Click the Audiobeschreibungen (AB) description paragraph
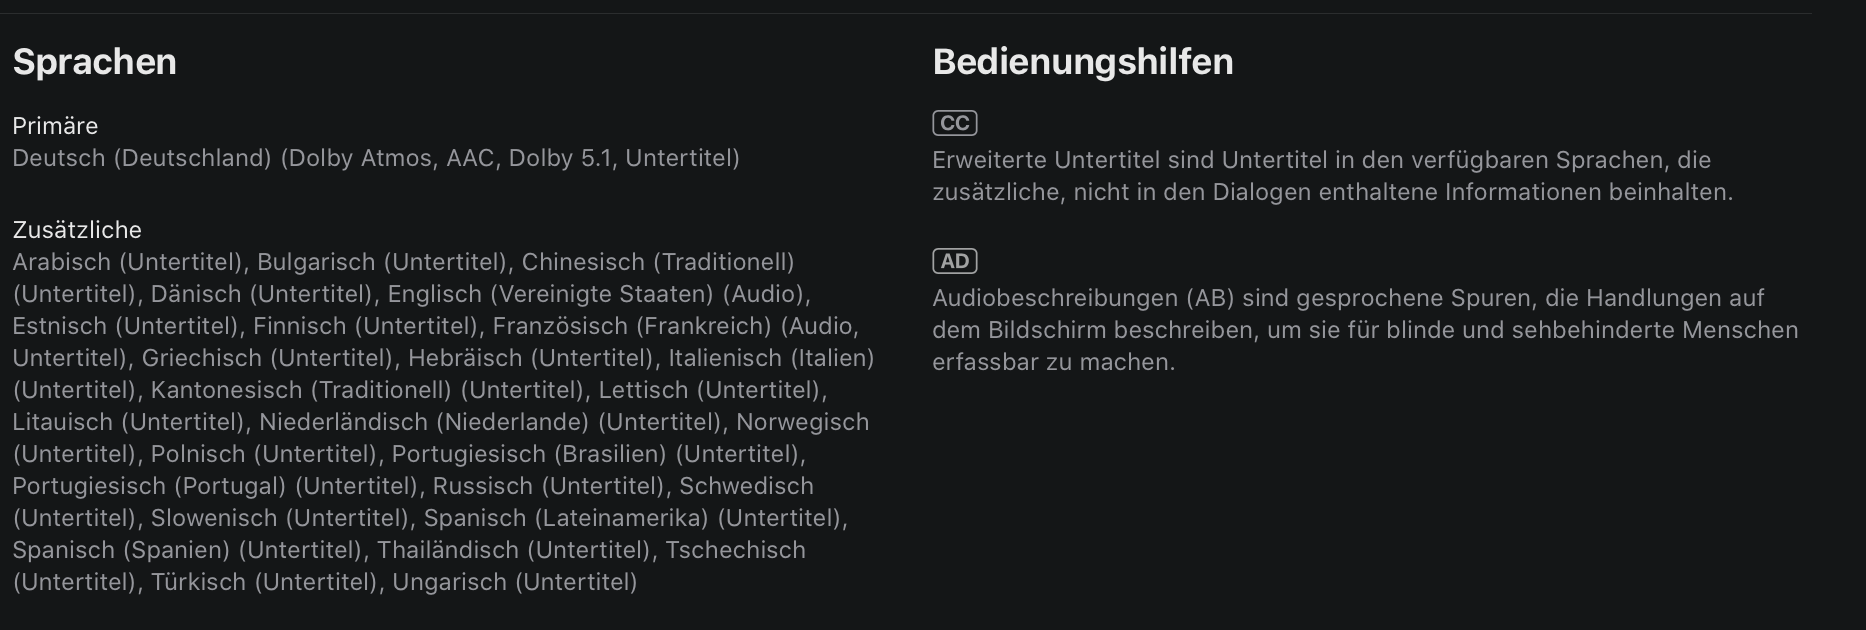The width and height of the screenshot is (1866, 630). point(1364,330)
